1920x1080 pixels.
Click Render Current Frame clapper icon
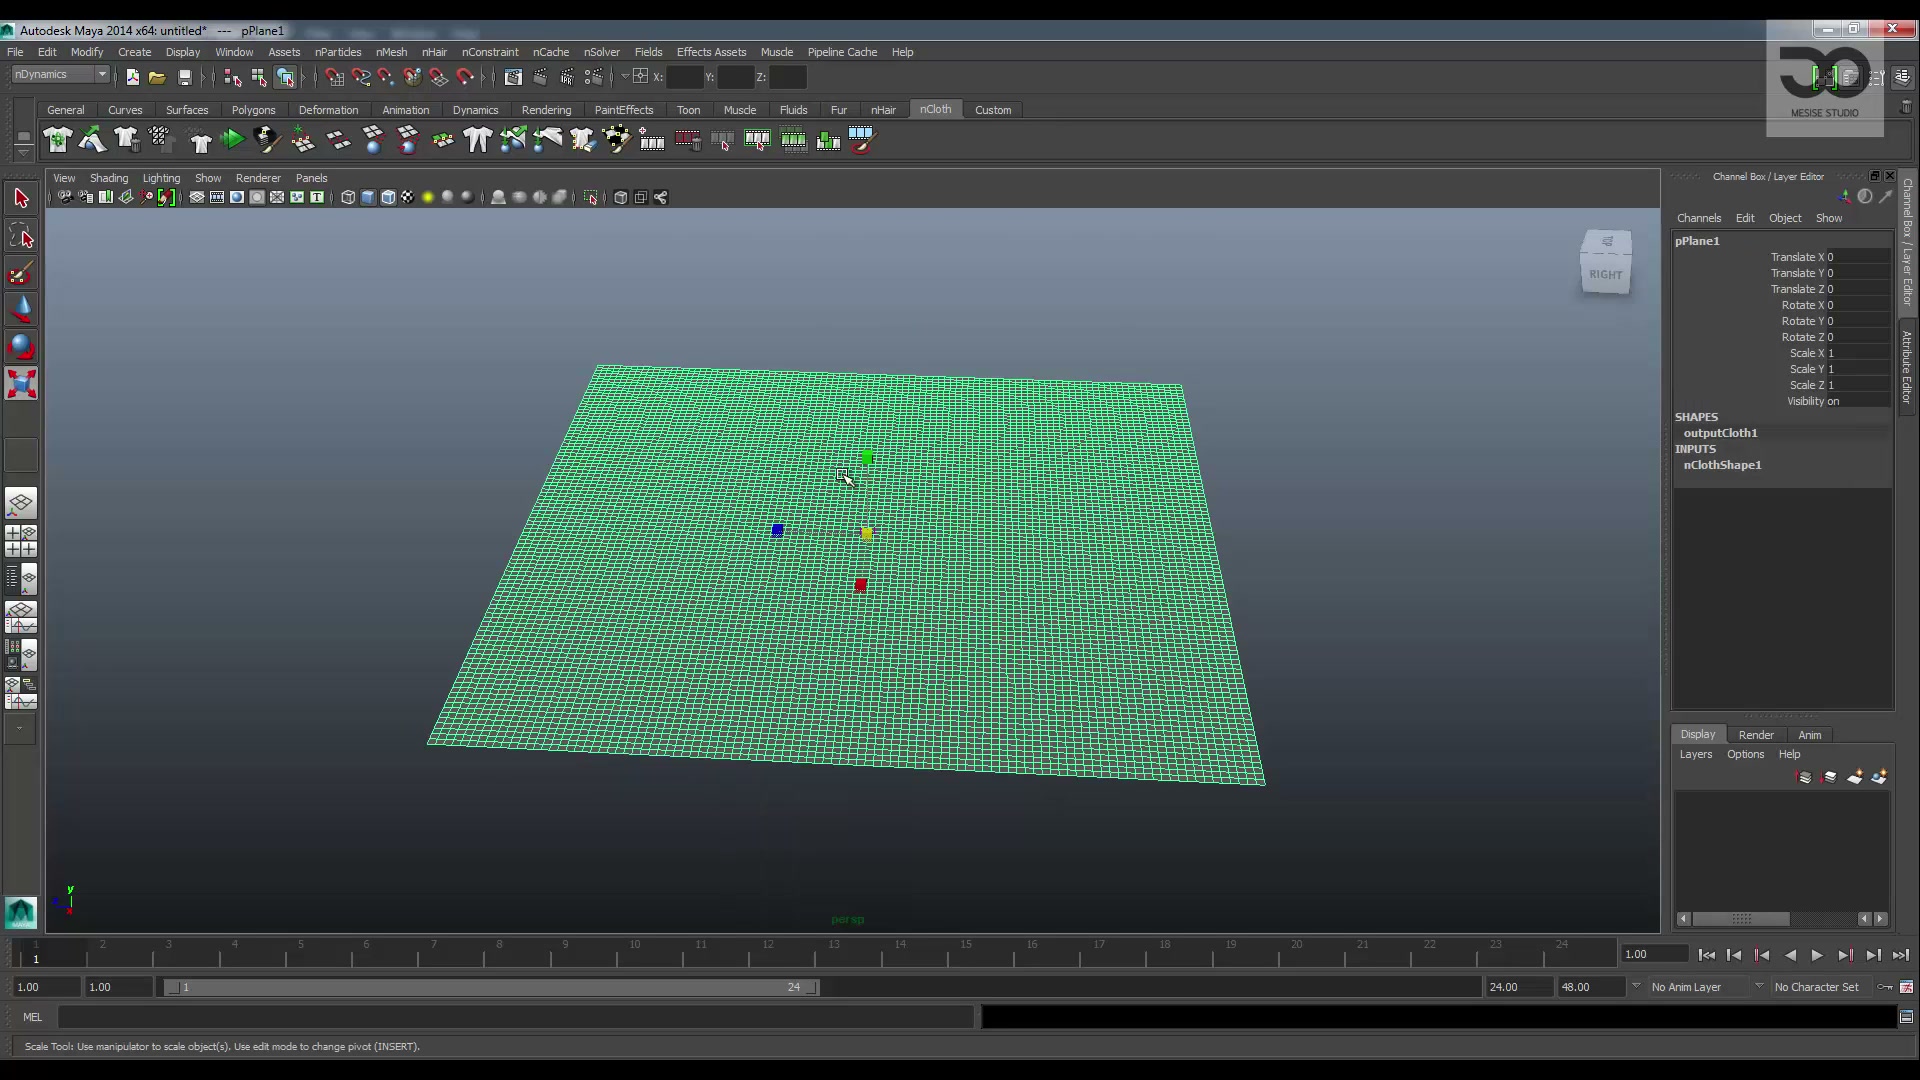[541, 77]
